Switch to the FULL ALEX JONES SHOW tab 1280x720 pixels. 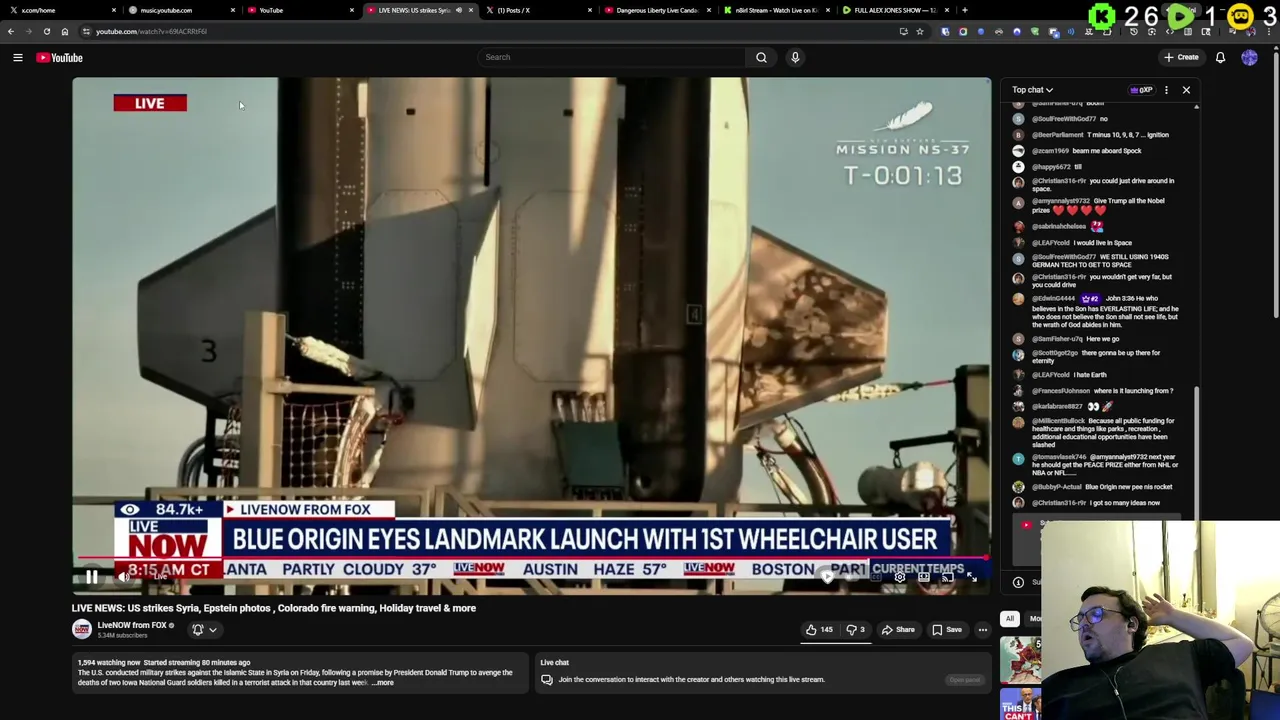pos(893,10)
